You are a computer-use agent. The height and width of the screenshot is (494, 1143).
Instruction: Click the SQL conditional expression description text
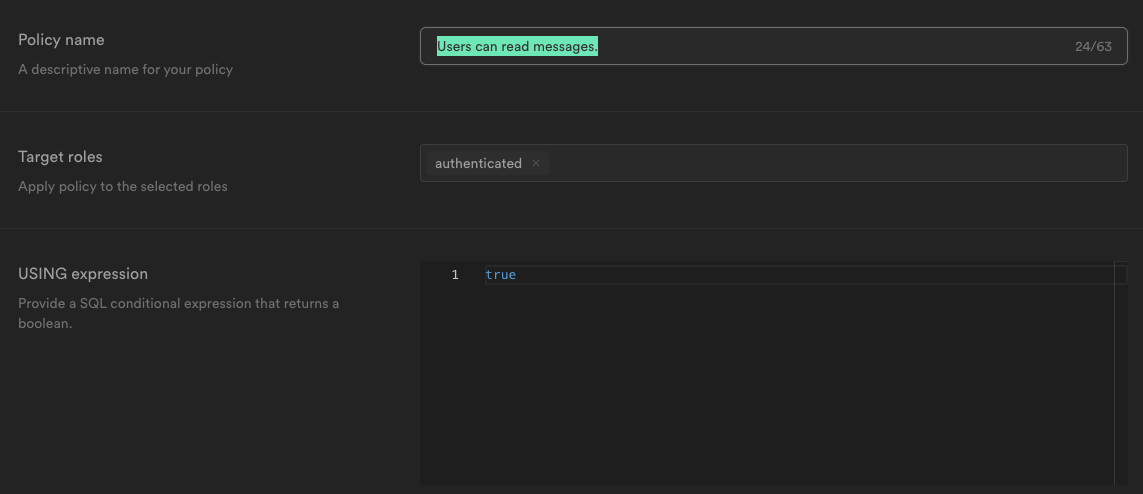(179, 313)
